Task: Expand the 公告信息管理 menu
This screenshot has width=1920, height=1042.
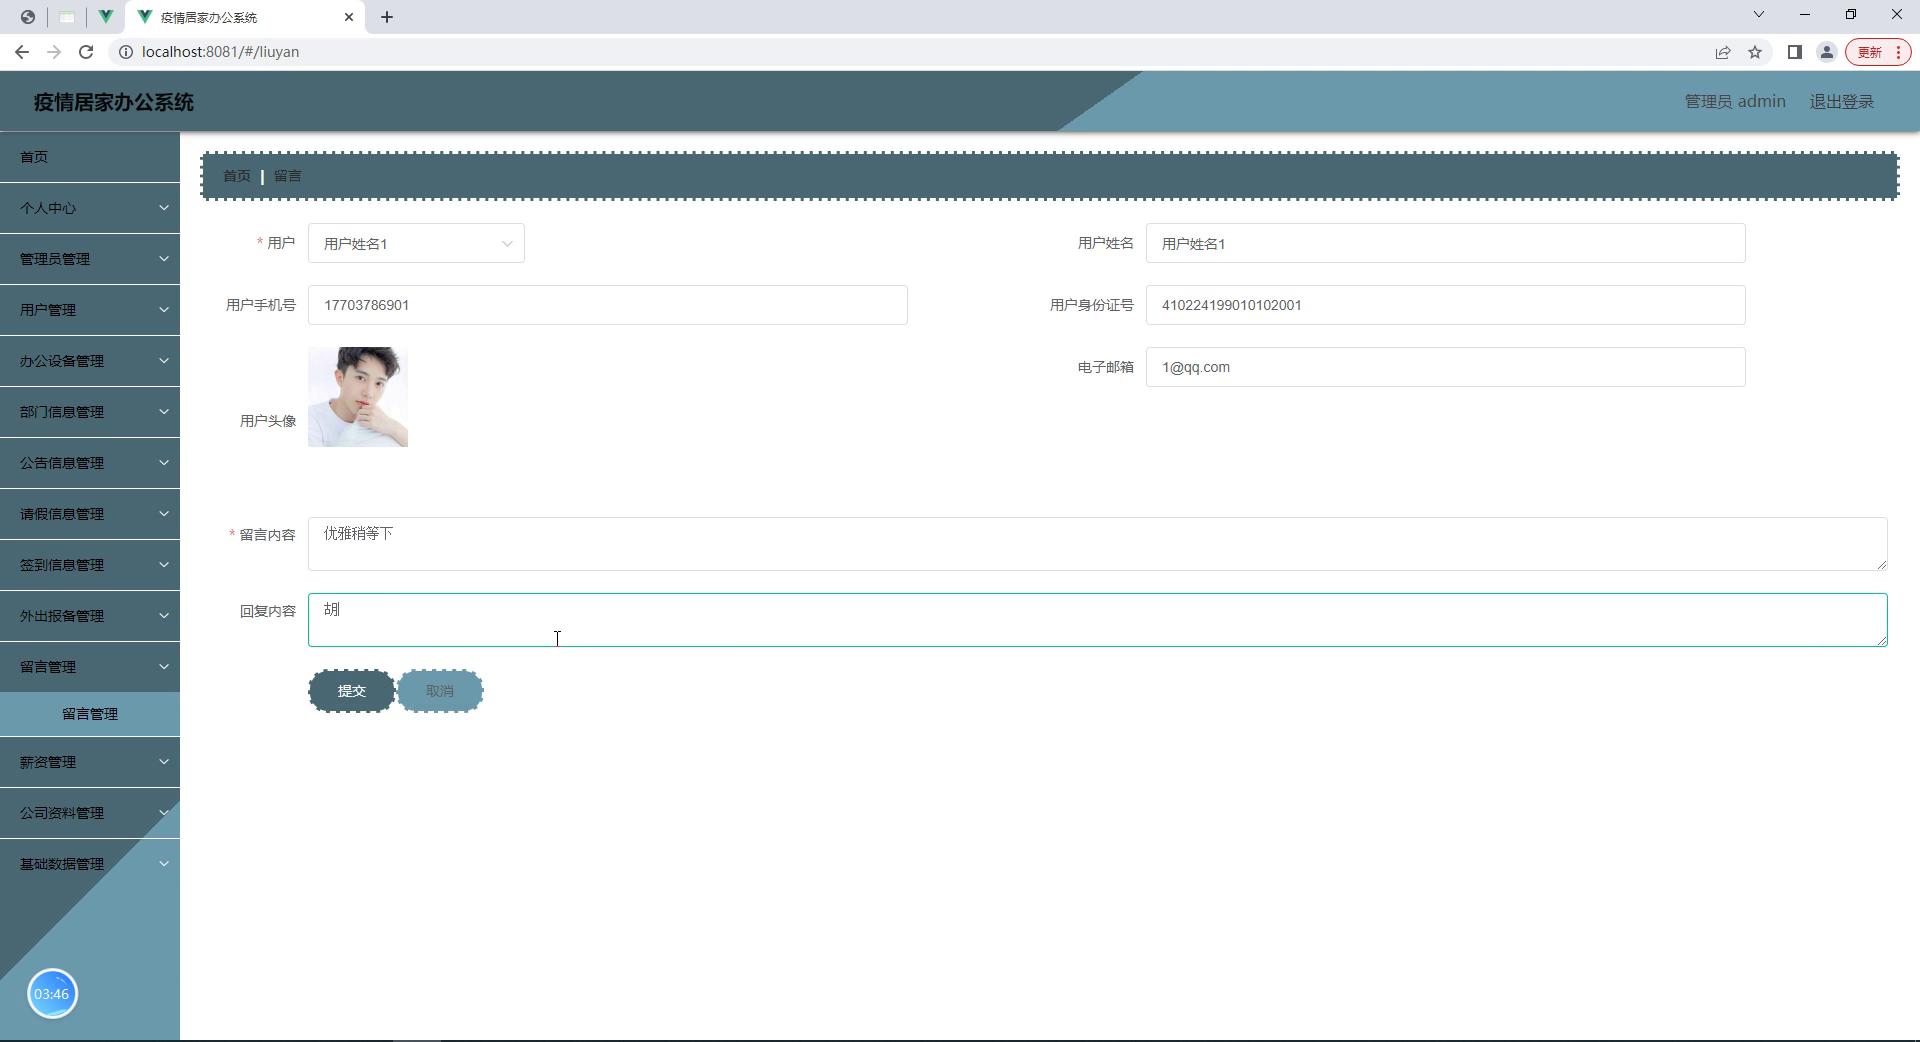Action: tap(90, 463)
